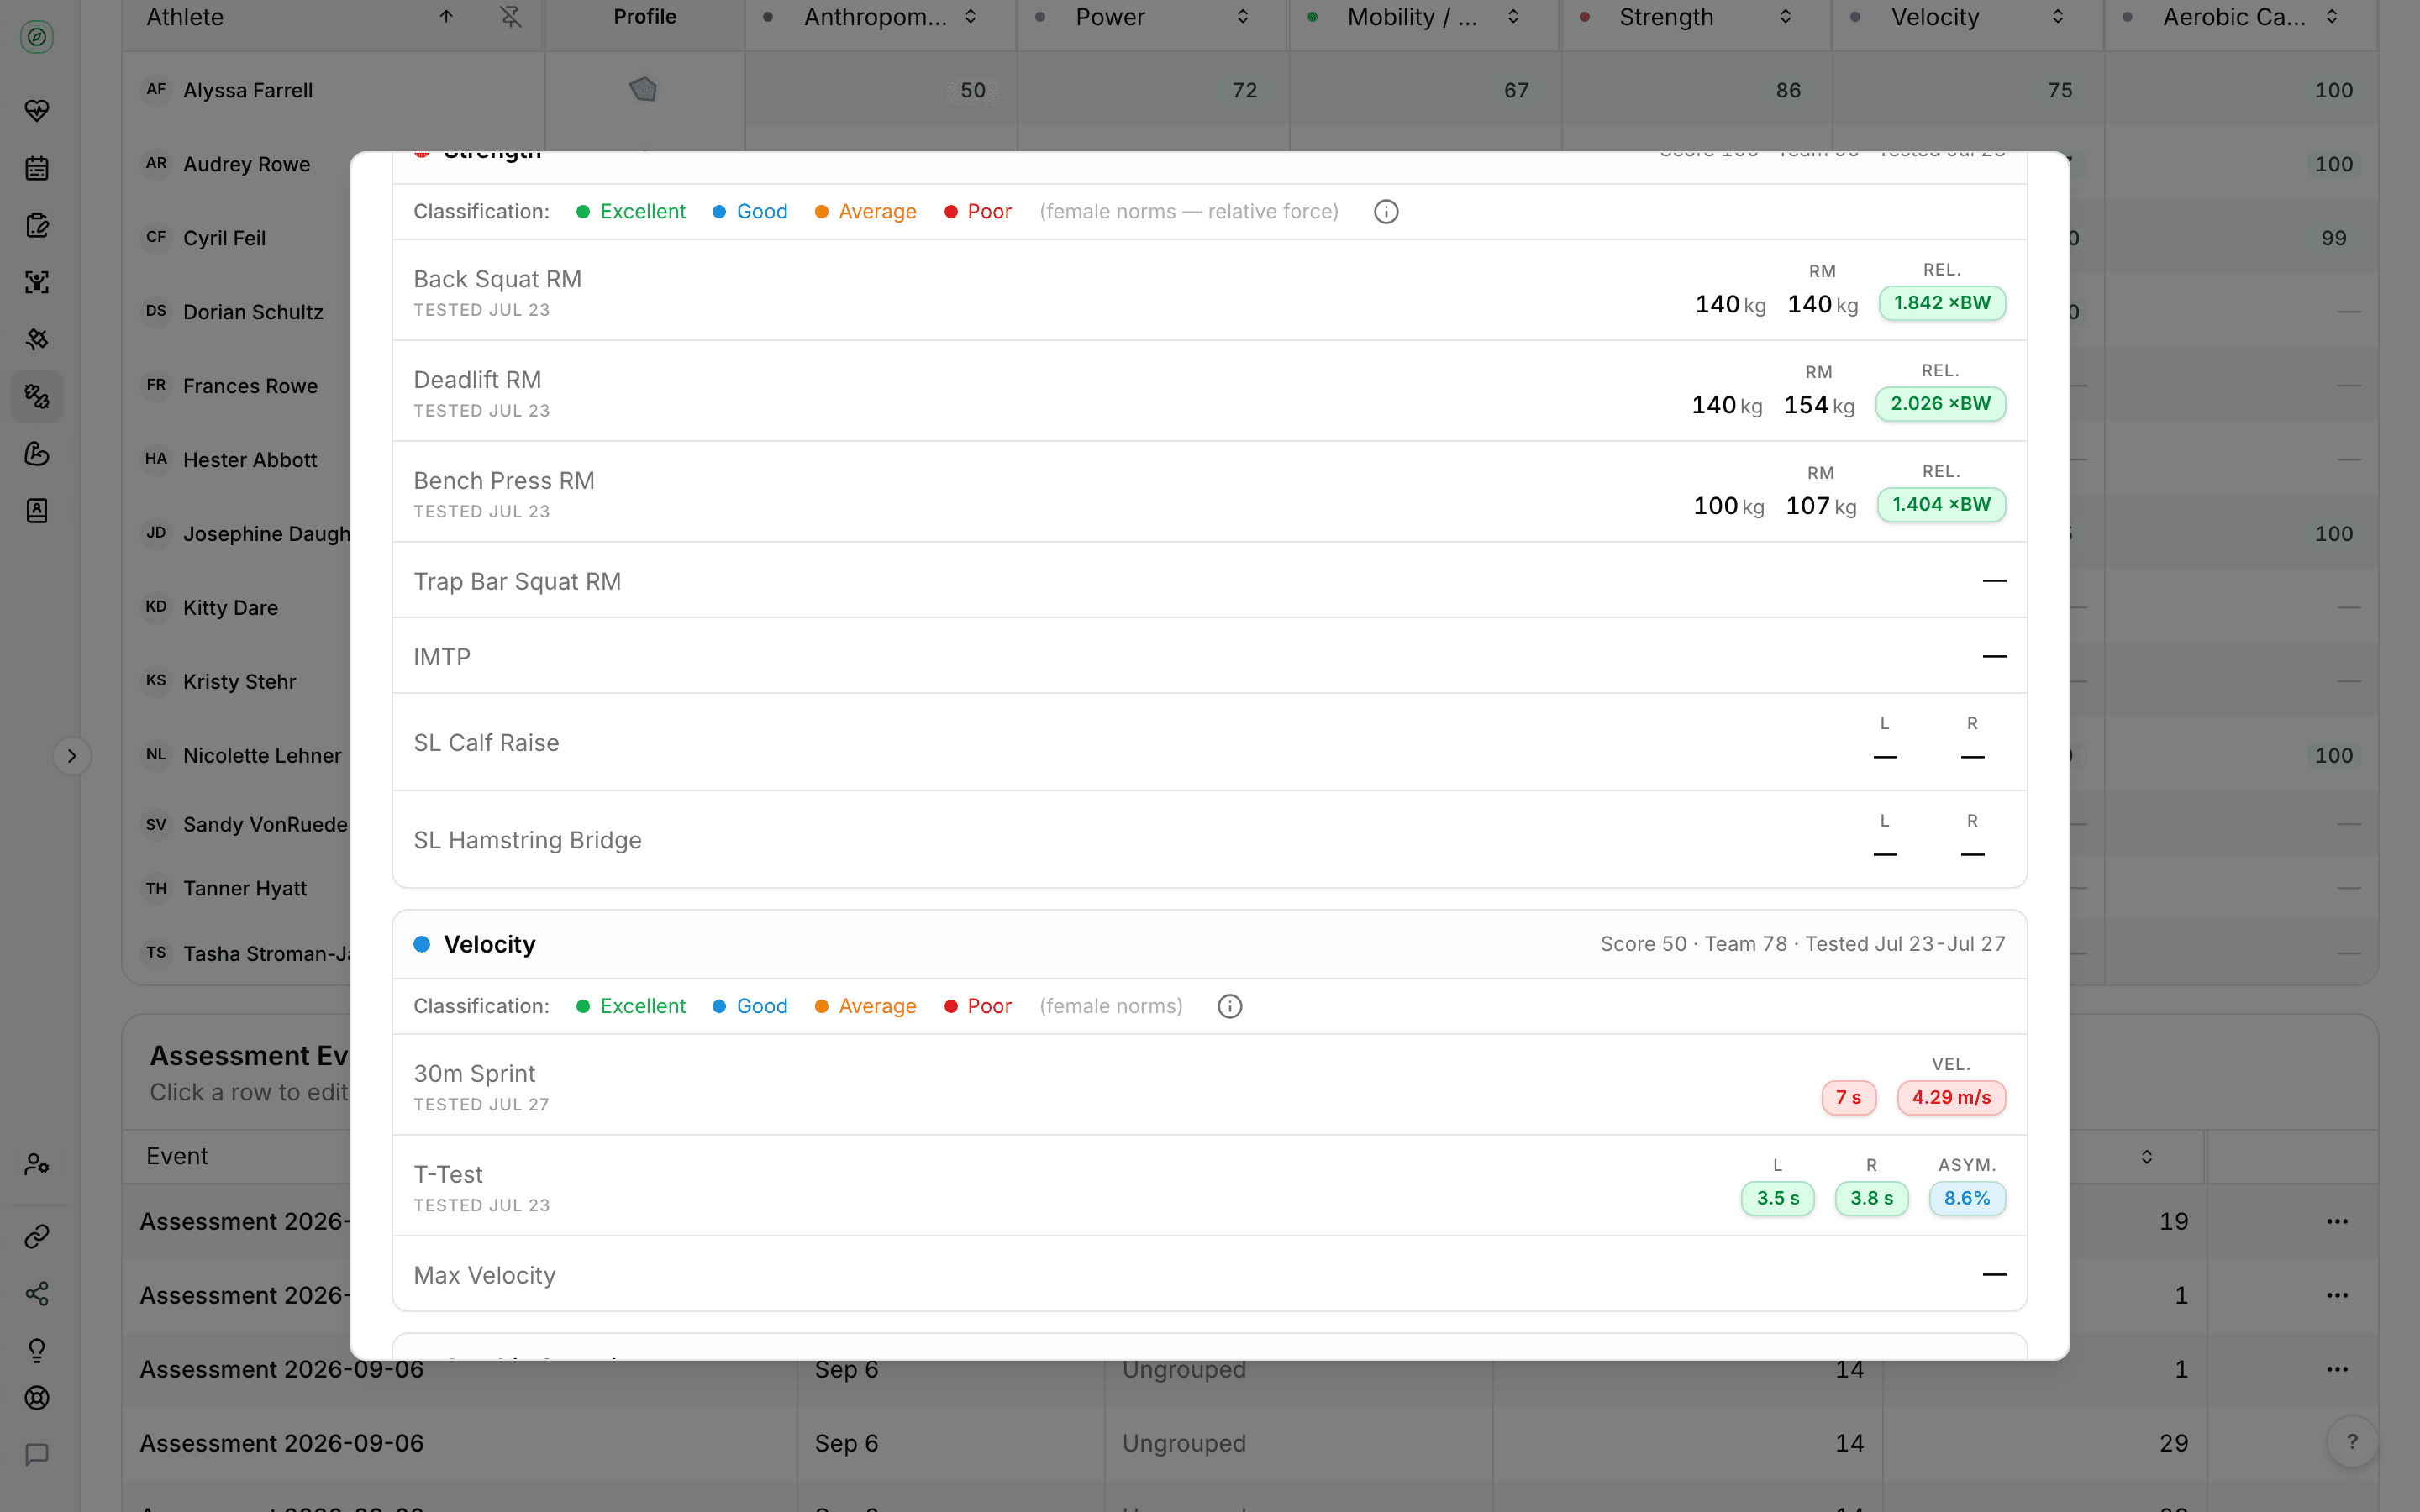The width and height of the screenshot is (2420, 1512).
Task: Open the lightbulb ideas icon in sidebar
Action: pyautogui.click(x=37, y=1351)
